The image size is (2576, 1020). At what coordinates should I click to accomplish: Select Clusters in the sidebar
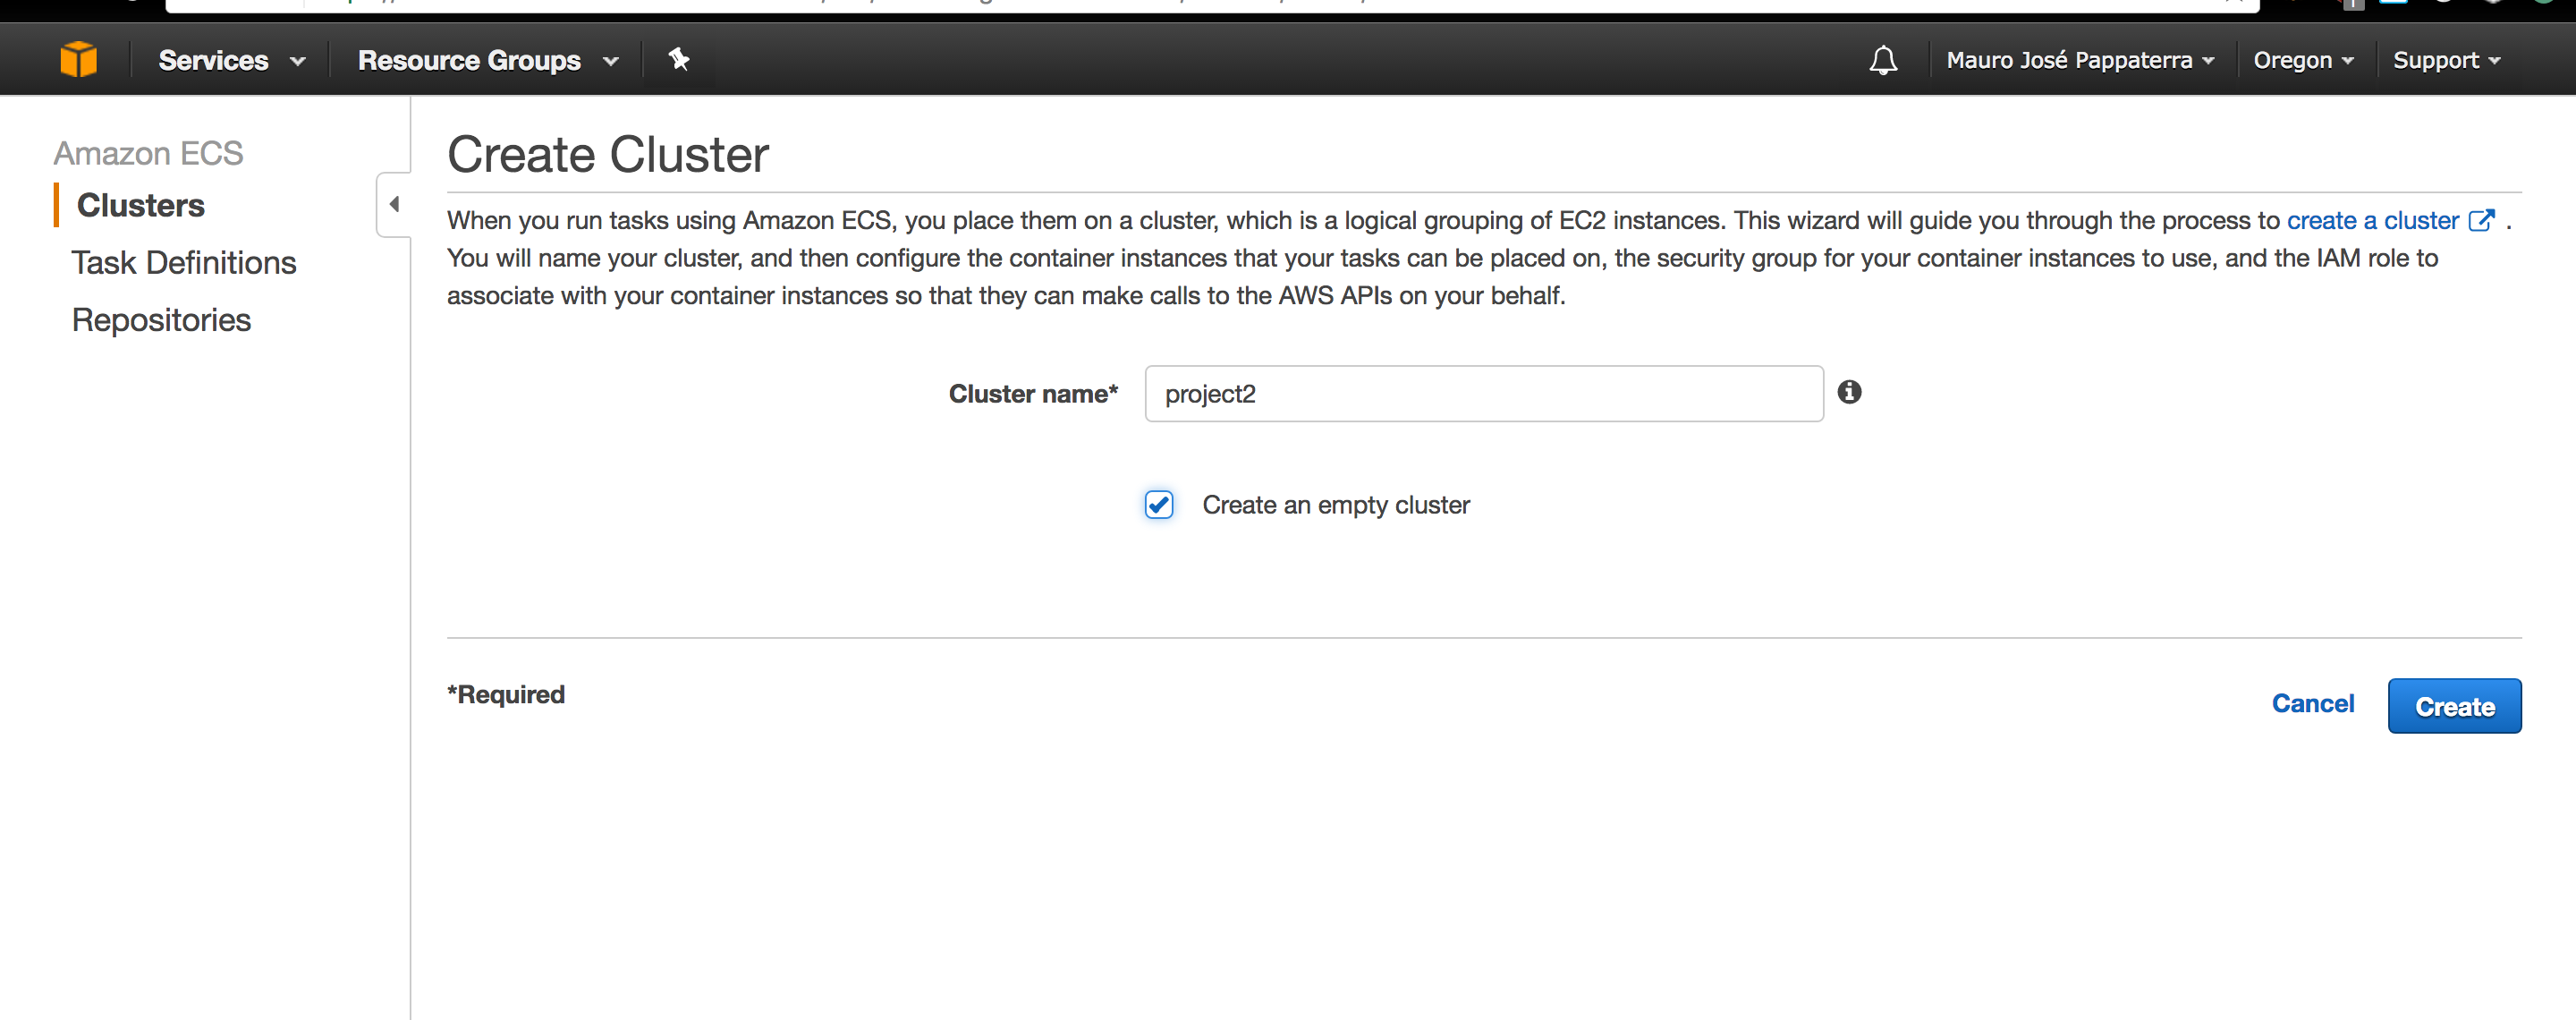click(141, 205)
